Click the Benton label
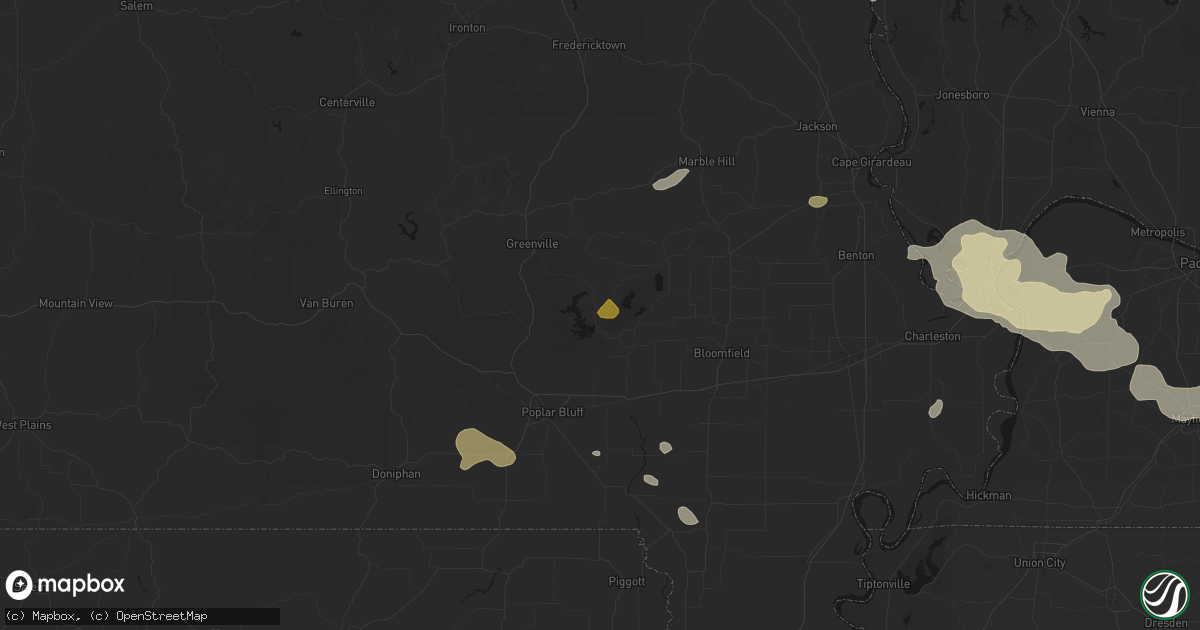This screenshot has height=630, width=1200. tap(856, 255)
